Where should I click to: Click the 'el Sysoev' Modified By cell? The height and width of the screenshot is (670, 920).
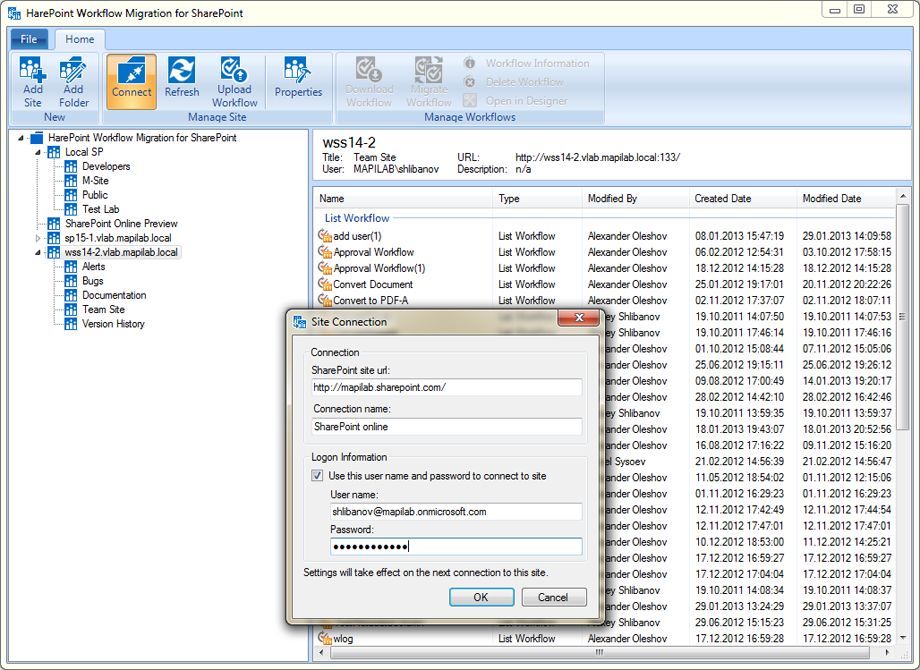coord(625,461)
